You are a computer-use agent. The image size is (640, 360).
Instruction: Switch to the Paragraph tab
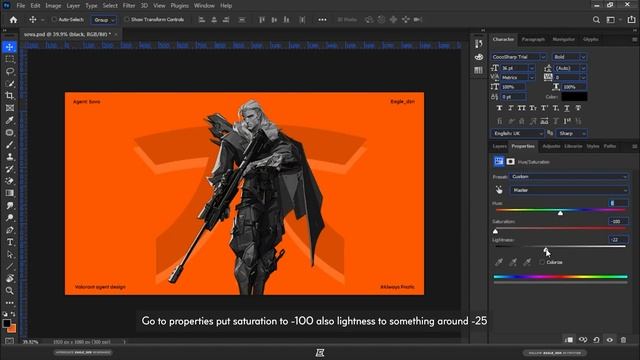click(533, 39)
